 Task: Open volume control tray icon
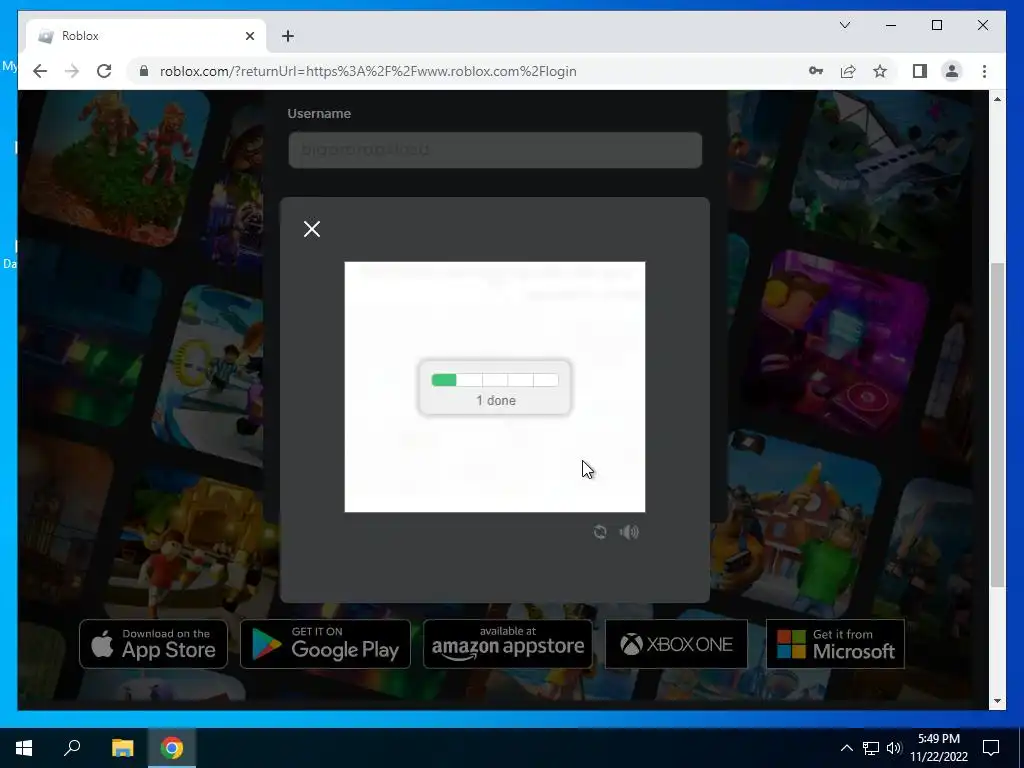894,748
